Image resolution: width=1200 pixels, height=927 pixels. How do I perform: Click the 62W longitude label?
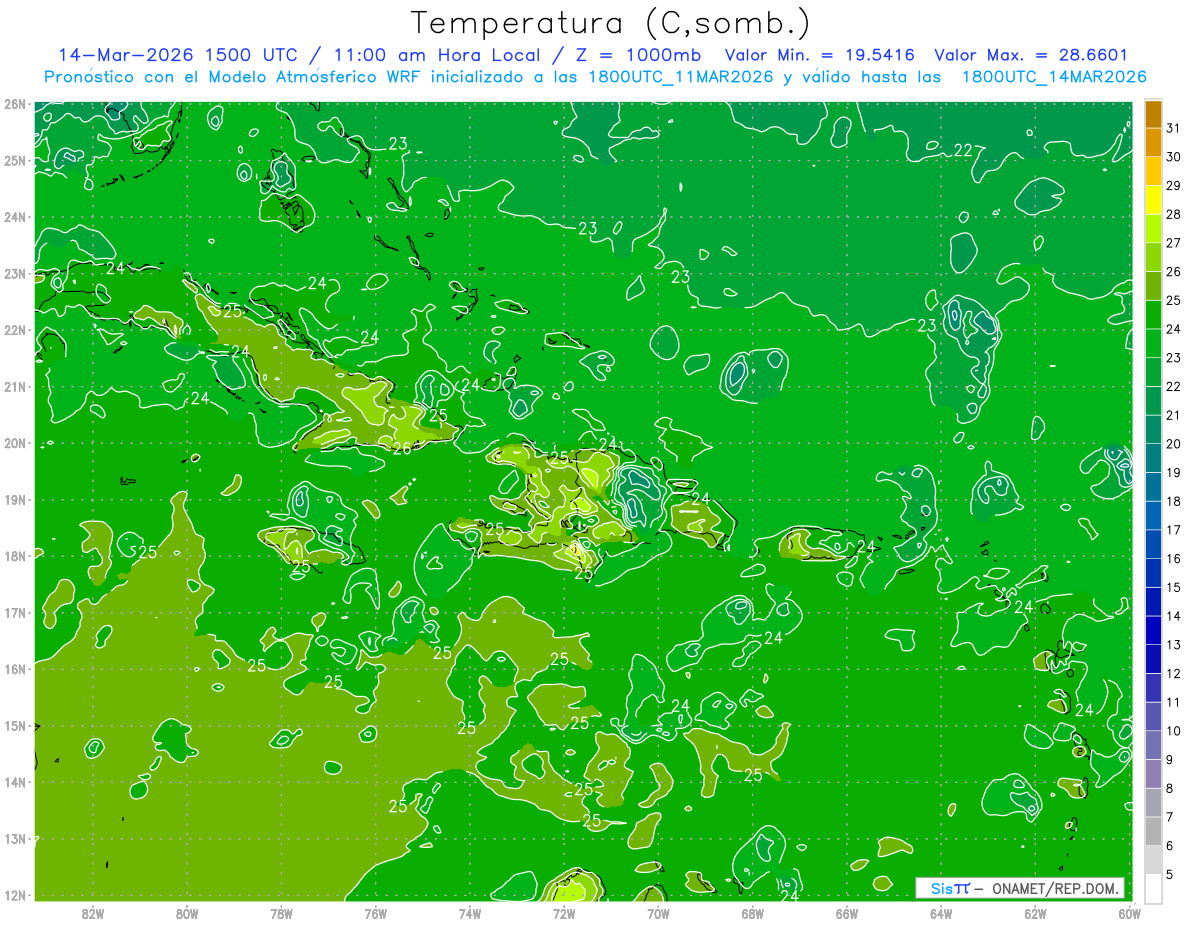1035,913
